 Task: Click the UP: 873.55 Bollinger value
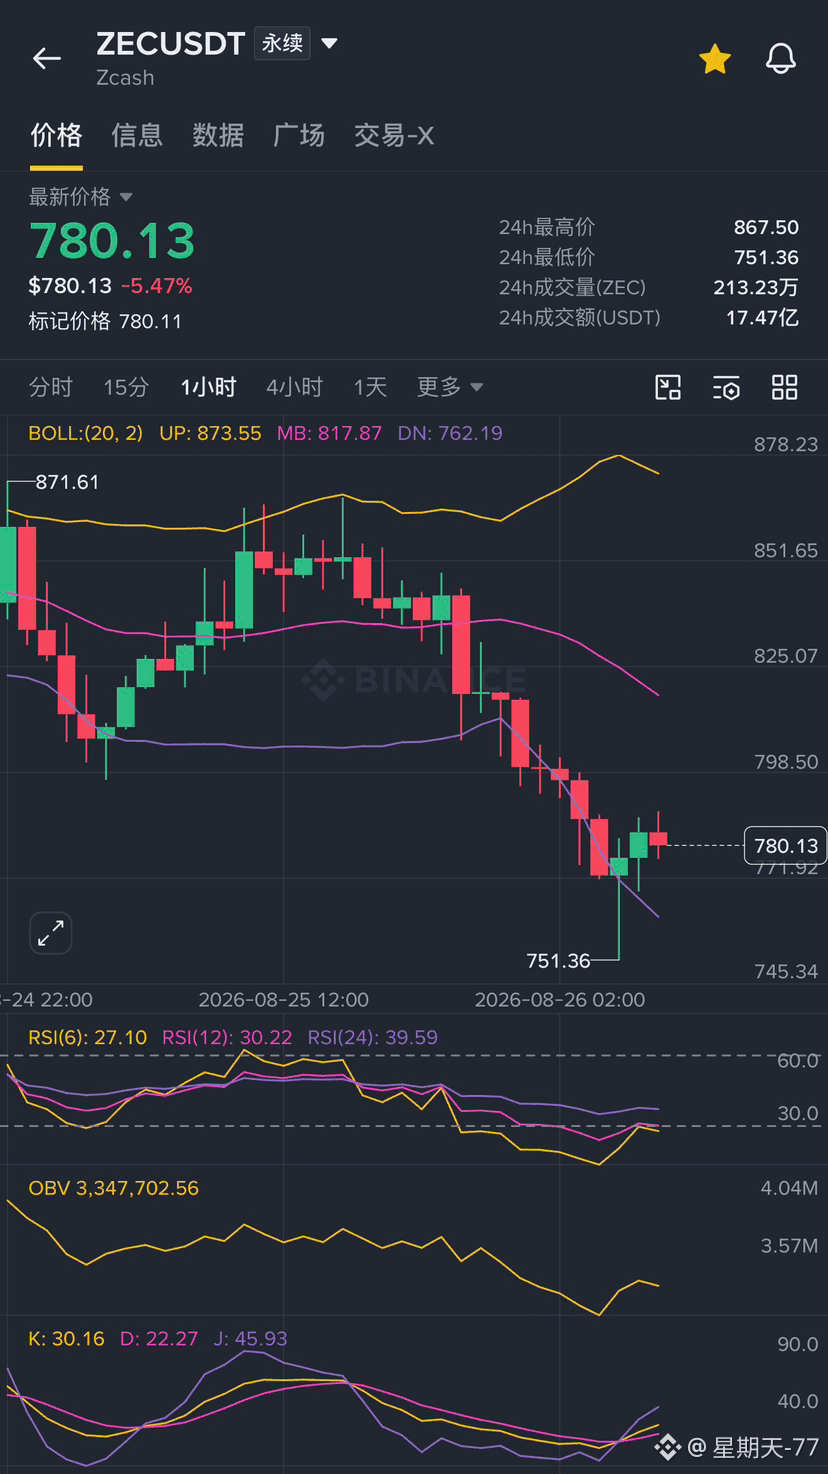pyautogui.click(x=210, y=433)
